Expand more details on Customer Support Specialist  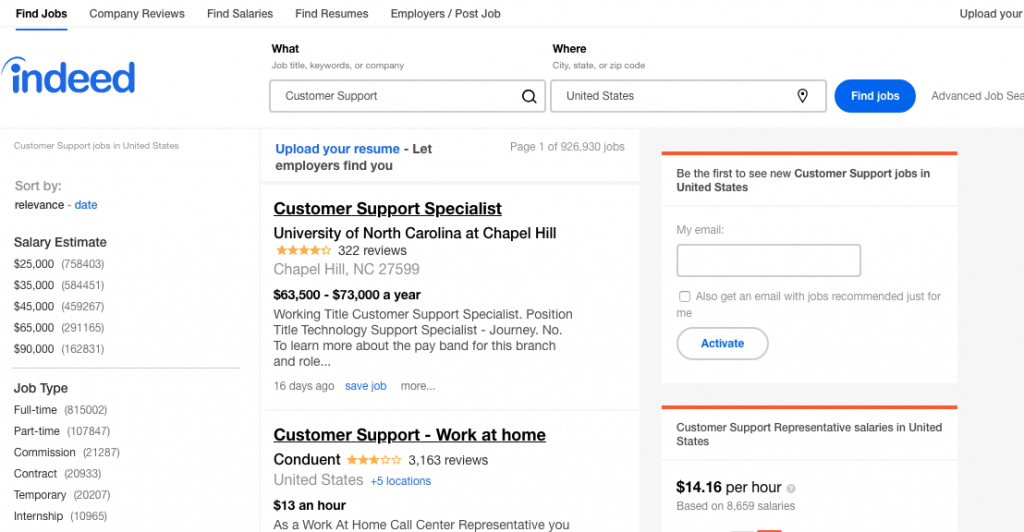tap(418, 386)
